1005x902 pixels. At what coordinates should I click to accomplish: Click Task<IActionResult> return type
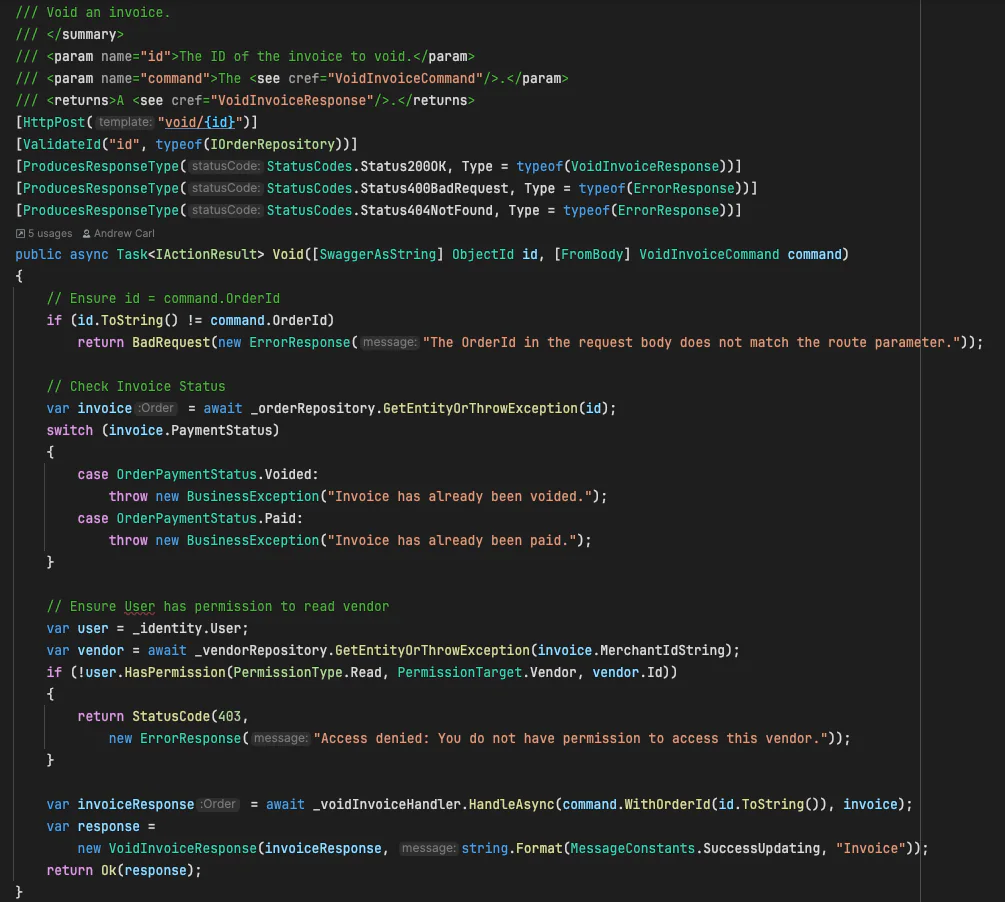[190, 255]
